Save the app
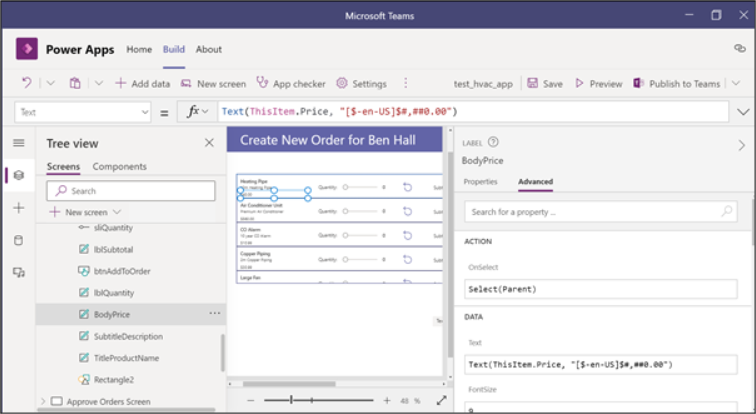The image size is (756, 414). click(545, 83)
